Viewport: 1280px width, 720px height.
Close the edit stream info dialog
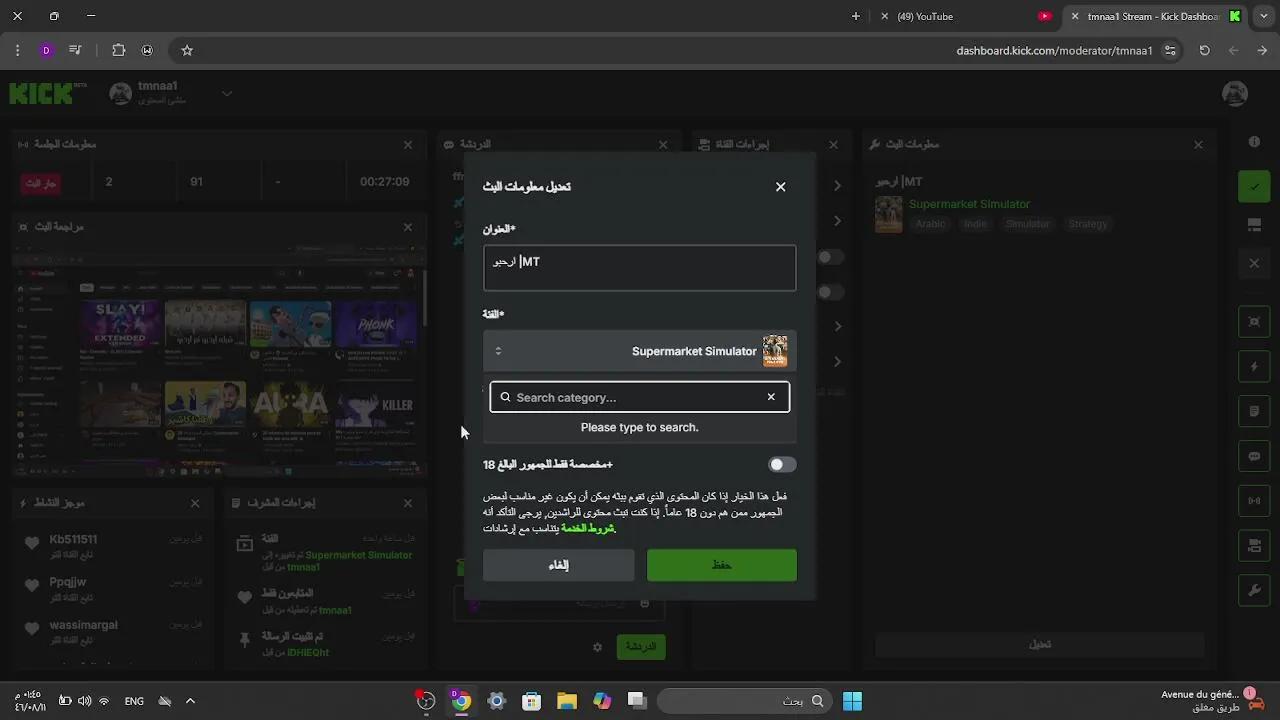click(x=781, y=187)
